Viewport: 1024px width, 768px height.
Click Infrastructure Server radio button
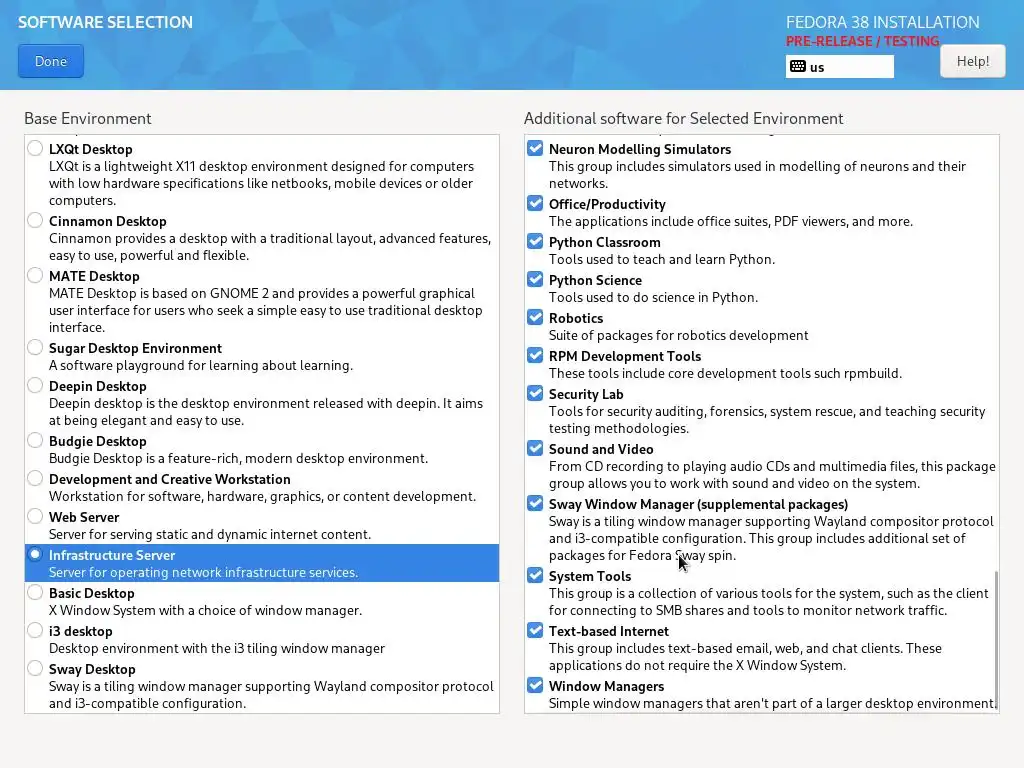(35, 554)
